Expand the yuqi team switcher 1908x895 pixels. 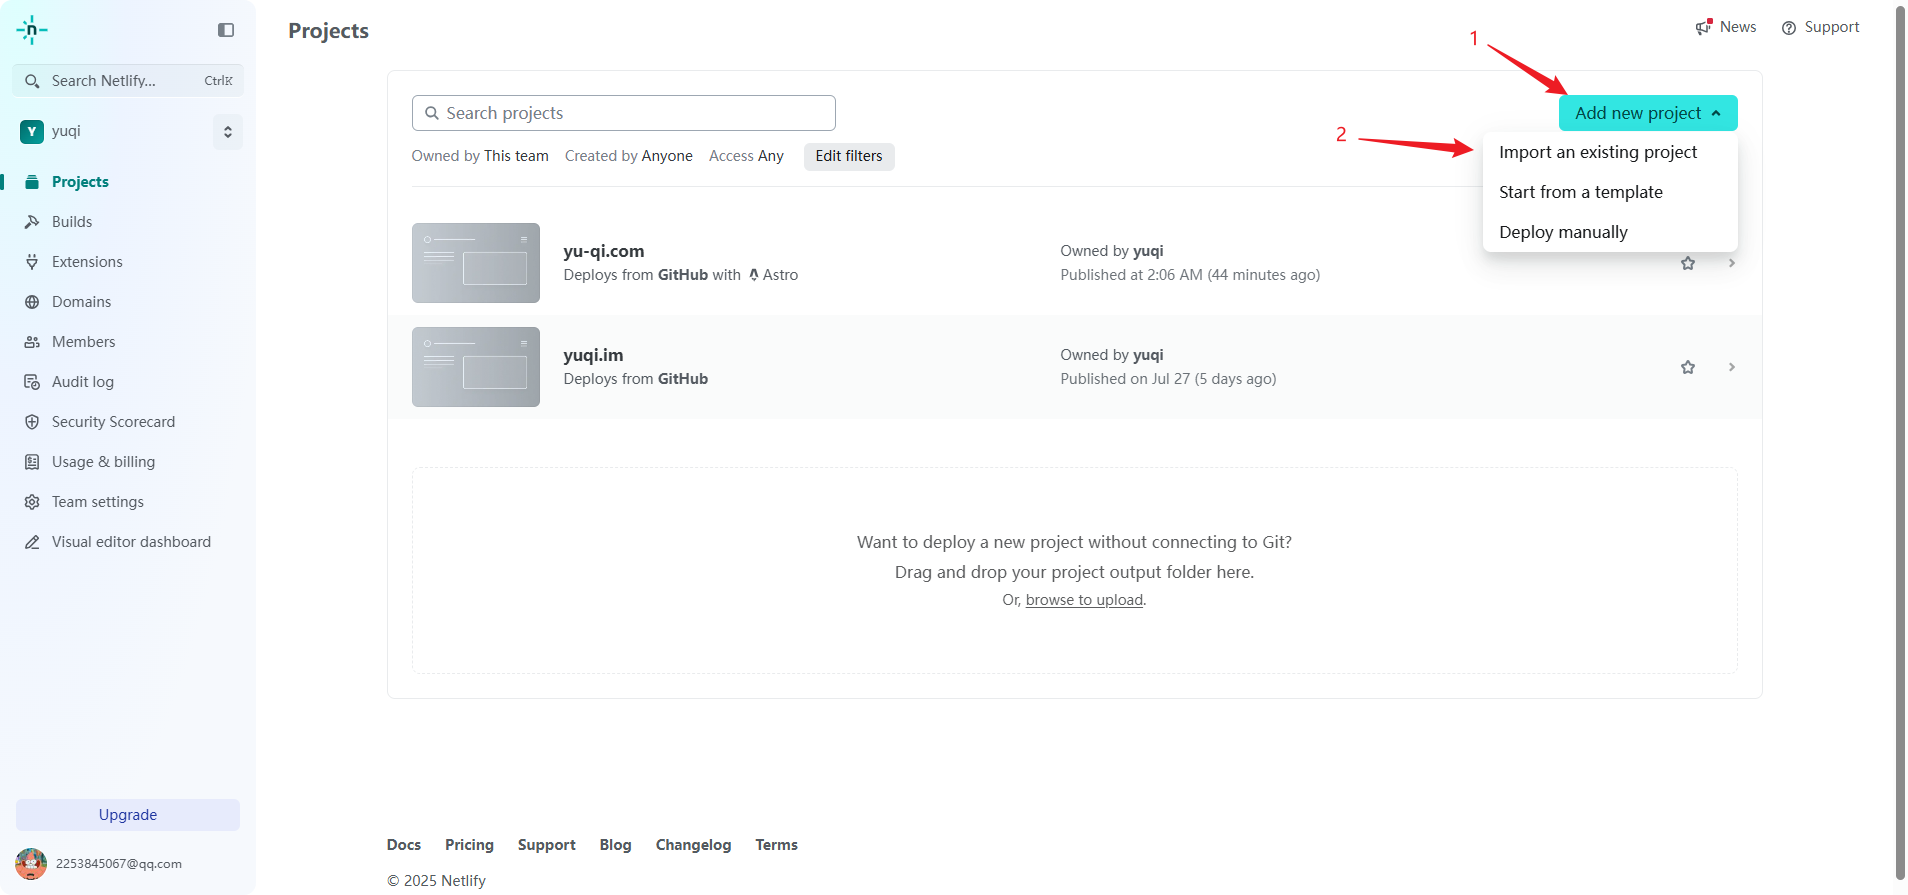(228, 132)
